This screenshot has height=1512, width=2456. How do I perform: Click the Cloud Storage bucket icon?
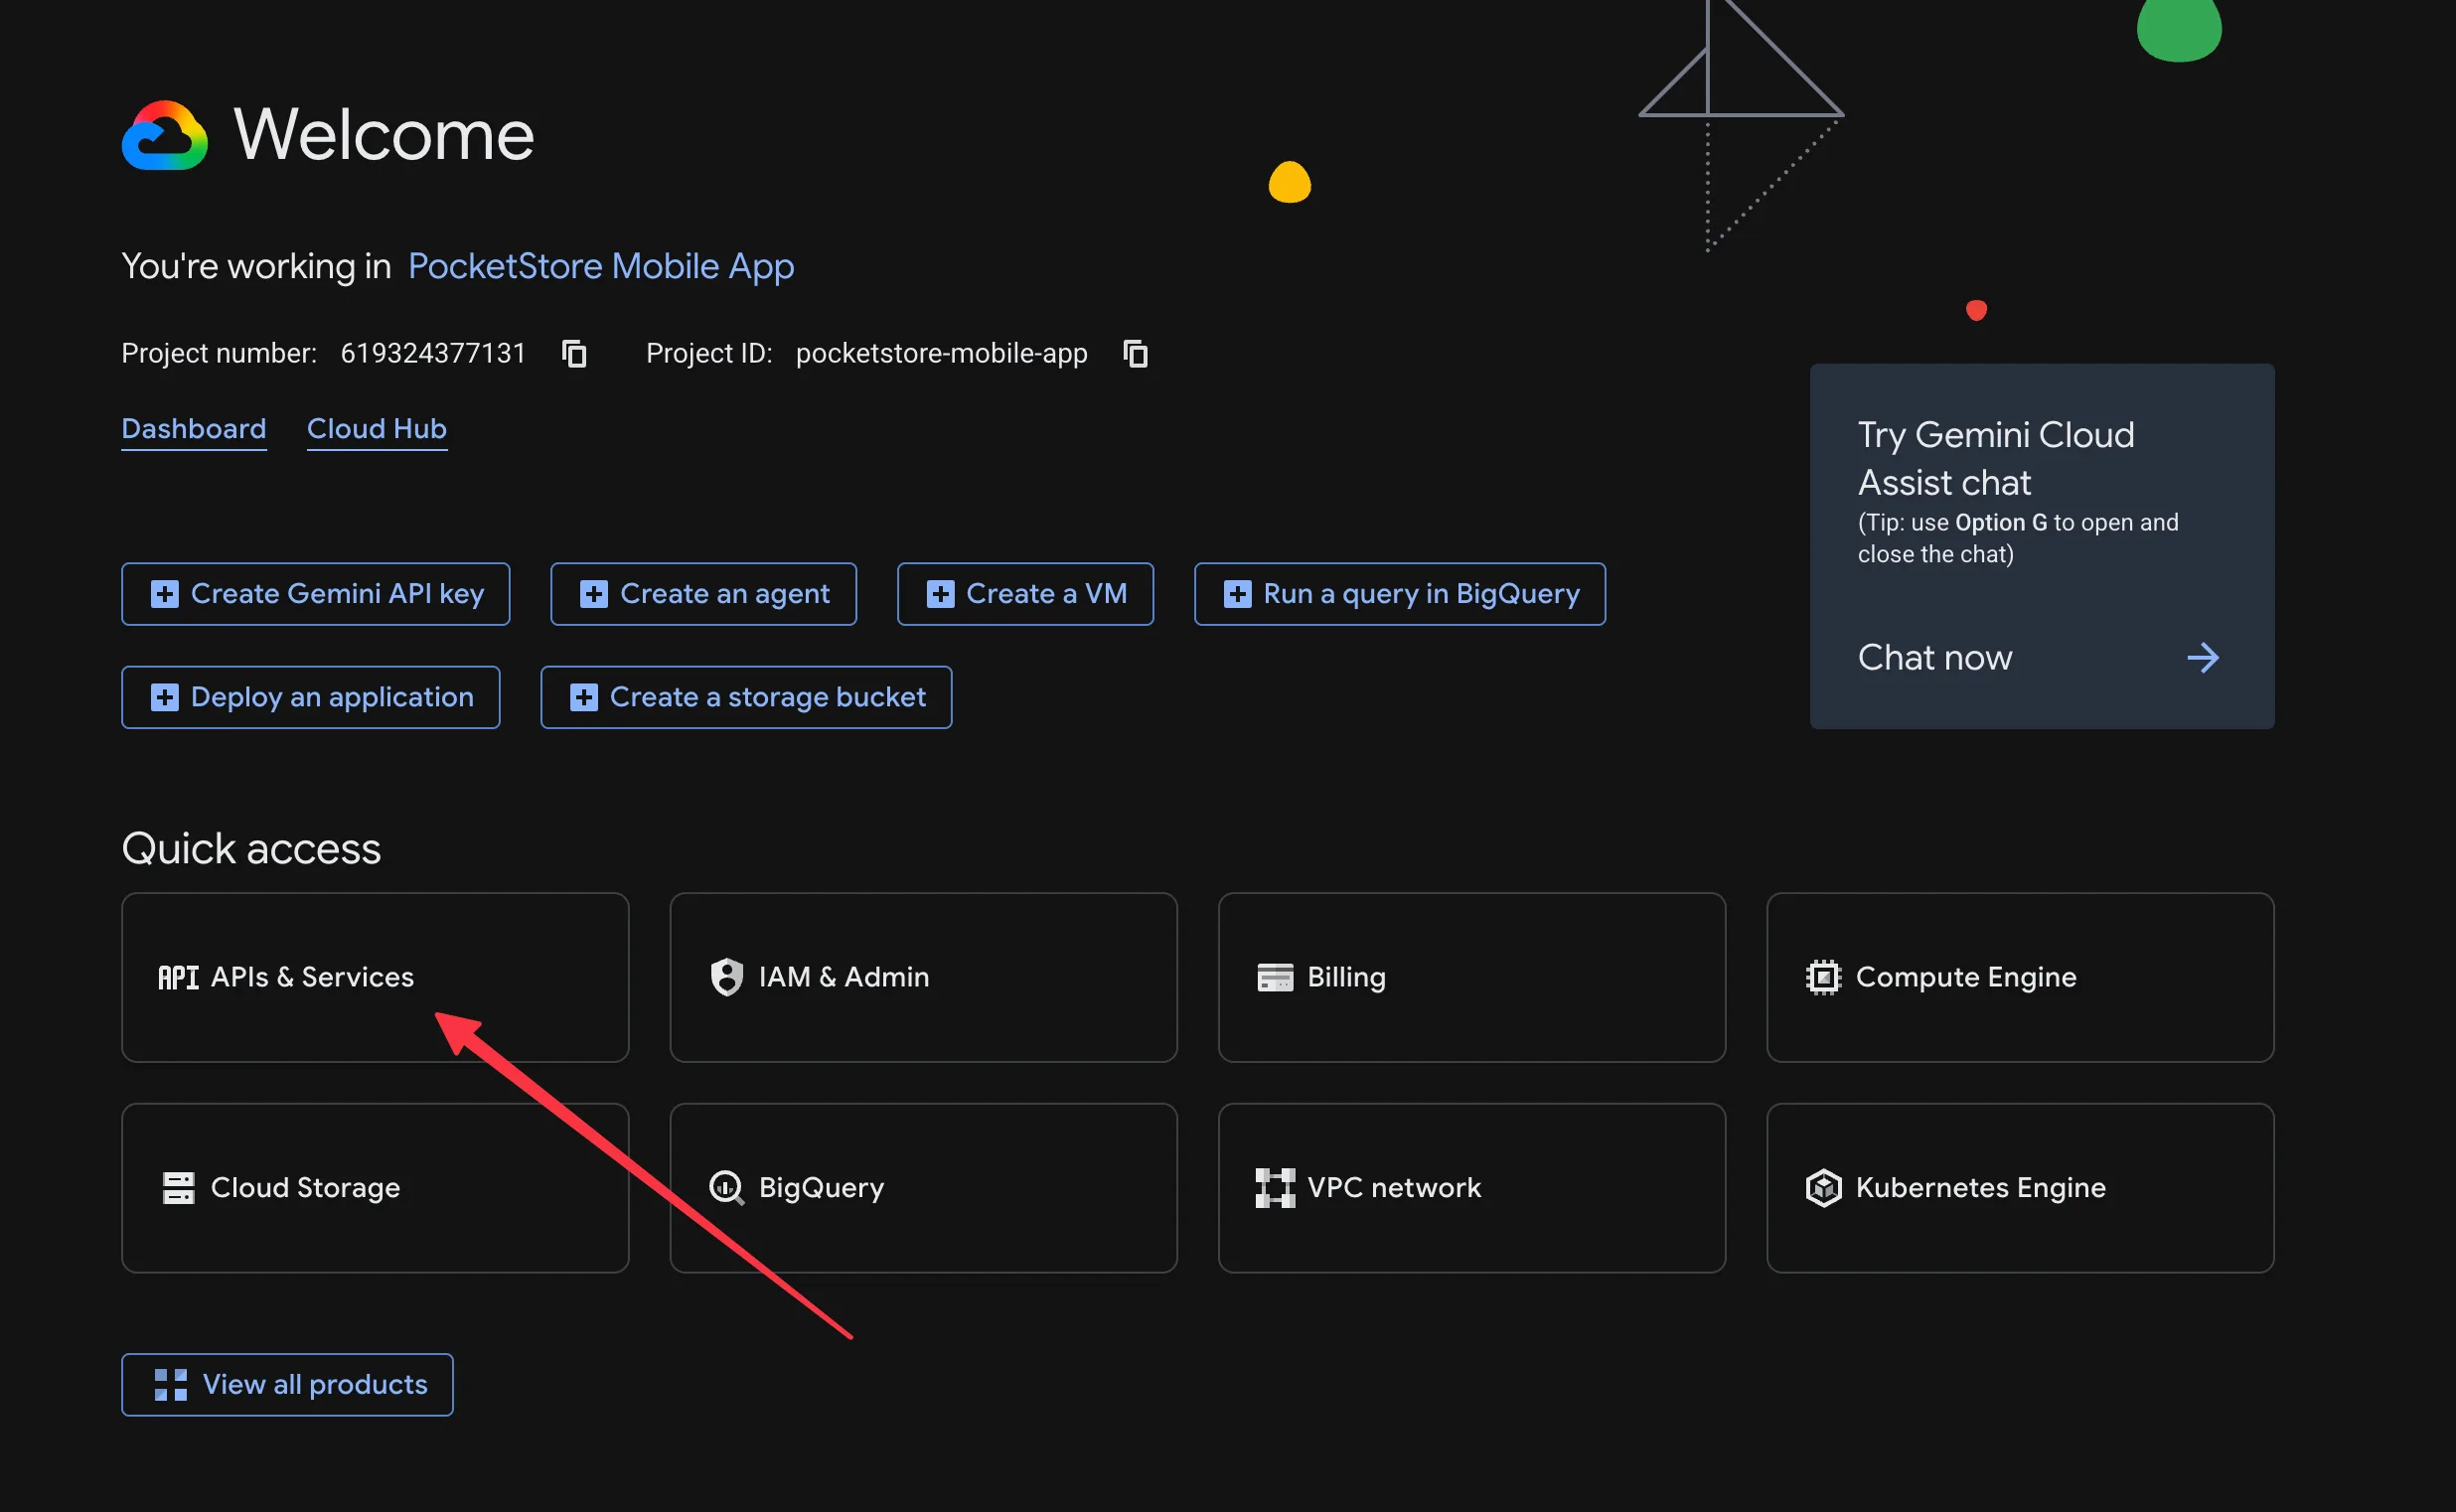tap(178, 1188)
